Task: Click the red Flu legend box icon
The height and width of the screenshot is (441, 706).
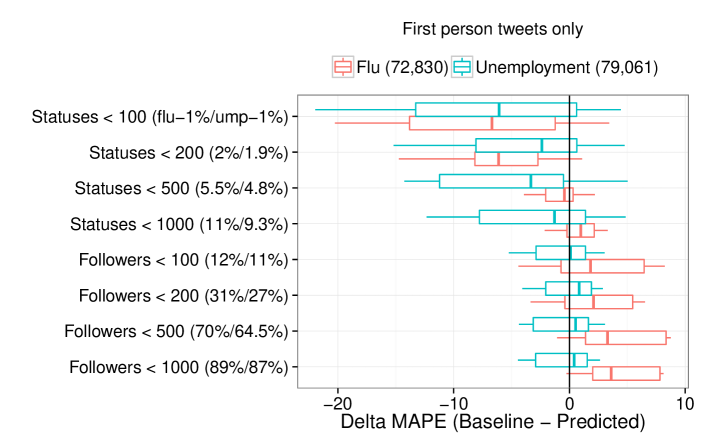Action: pyautogui.click(x=342, y=68)
